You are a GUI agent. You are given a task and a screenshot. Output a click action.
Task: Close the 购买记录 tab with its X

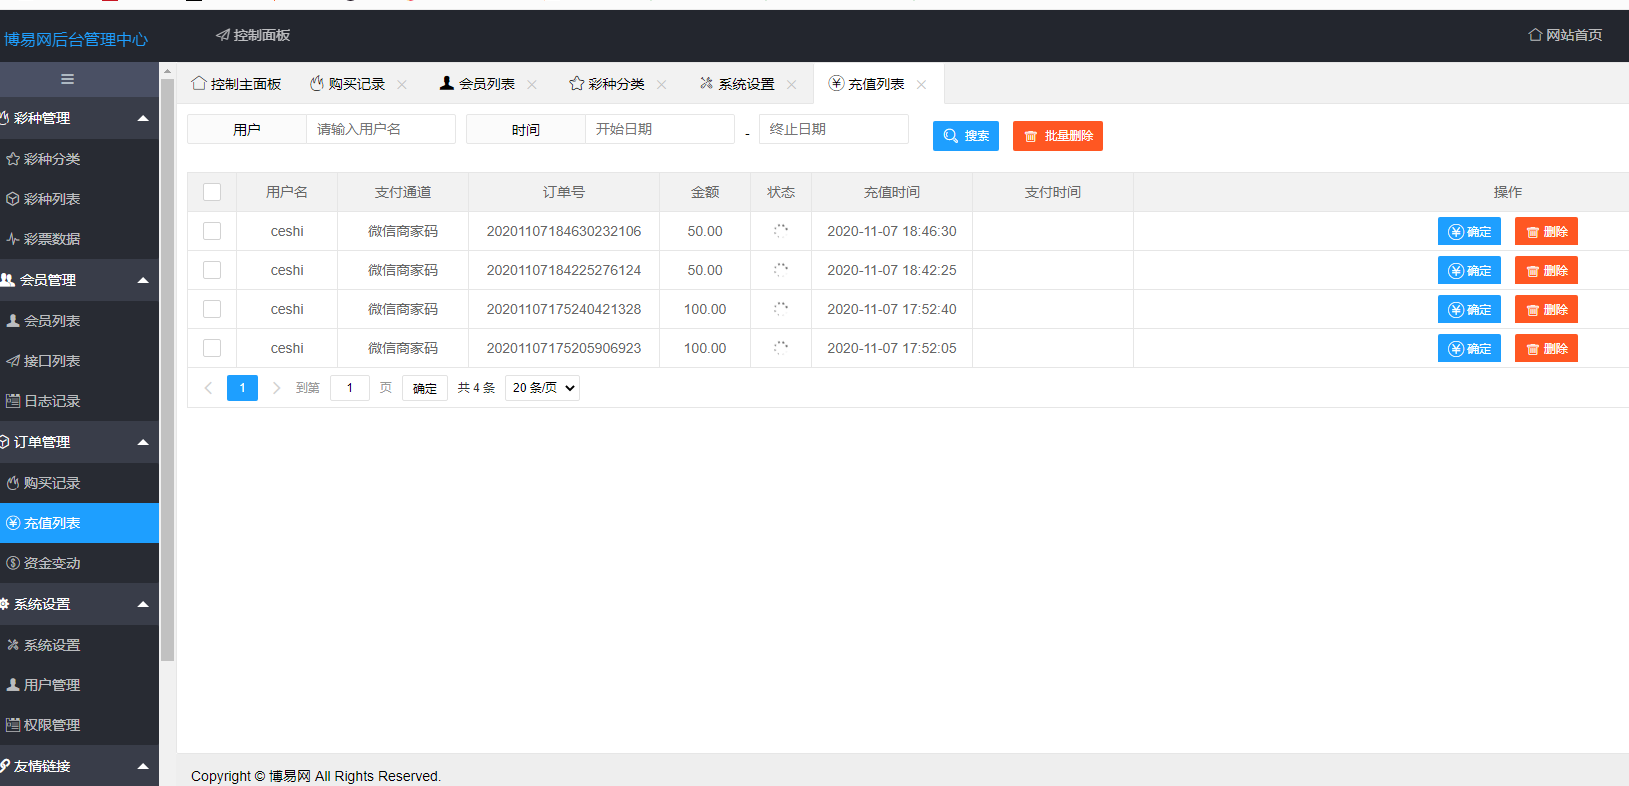pyautogui.click(x=402, y=85)
